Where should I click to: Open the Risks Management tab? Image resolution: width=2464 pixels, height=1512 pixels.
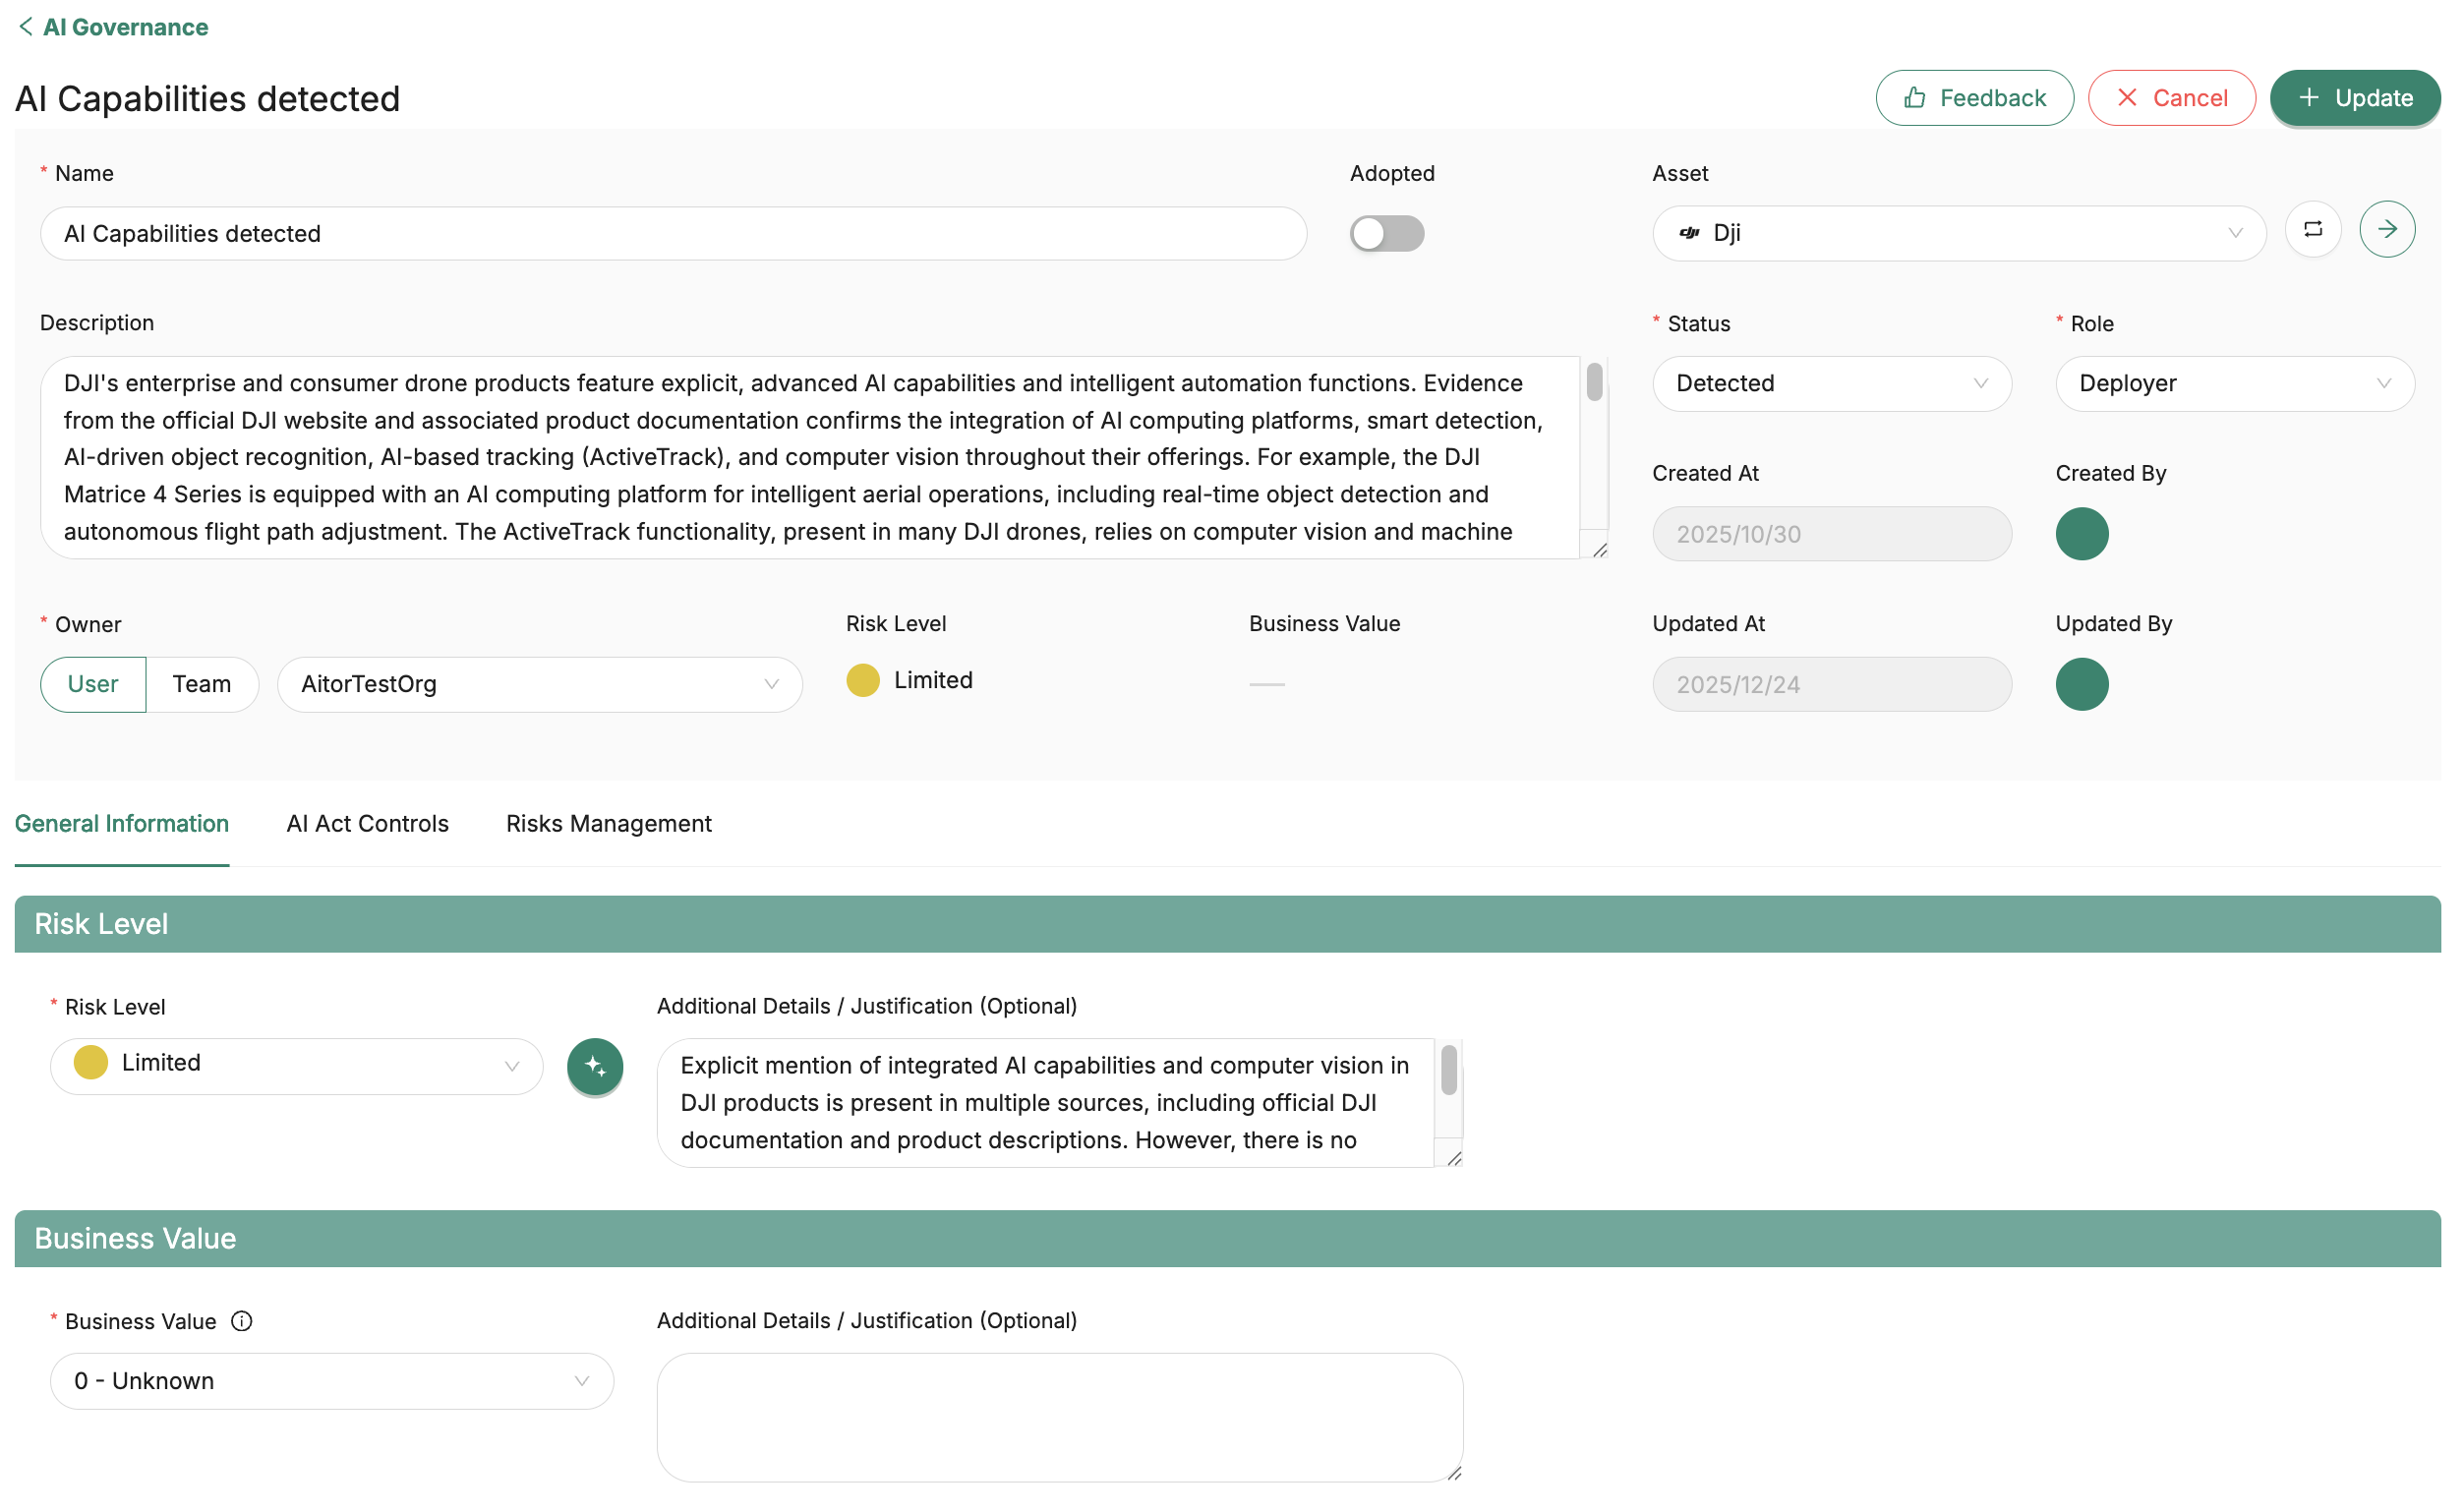click(x=608, y=823)
